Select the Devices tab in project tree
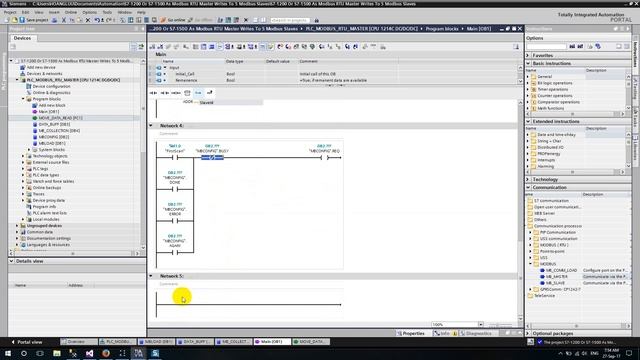Image resolution: width=640 pixels, height=360 pixels. click(22, 38)
